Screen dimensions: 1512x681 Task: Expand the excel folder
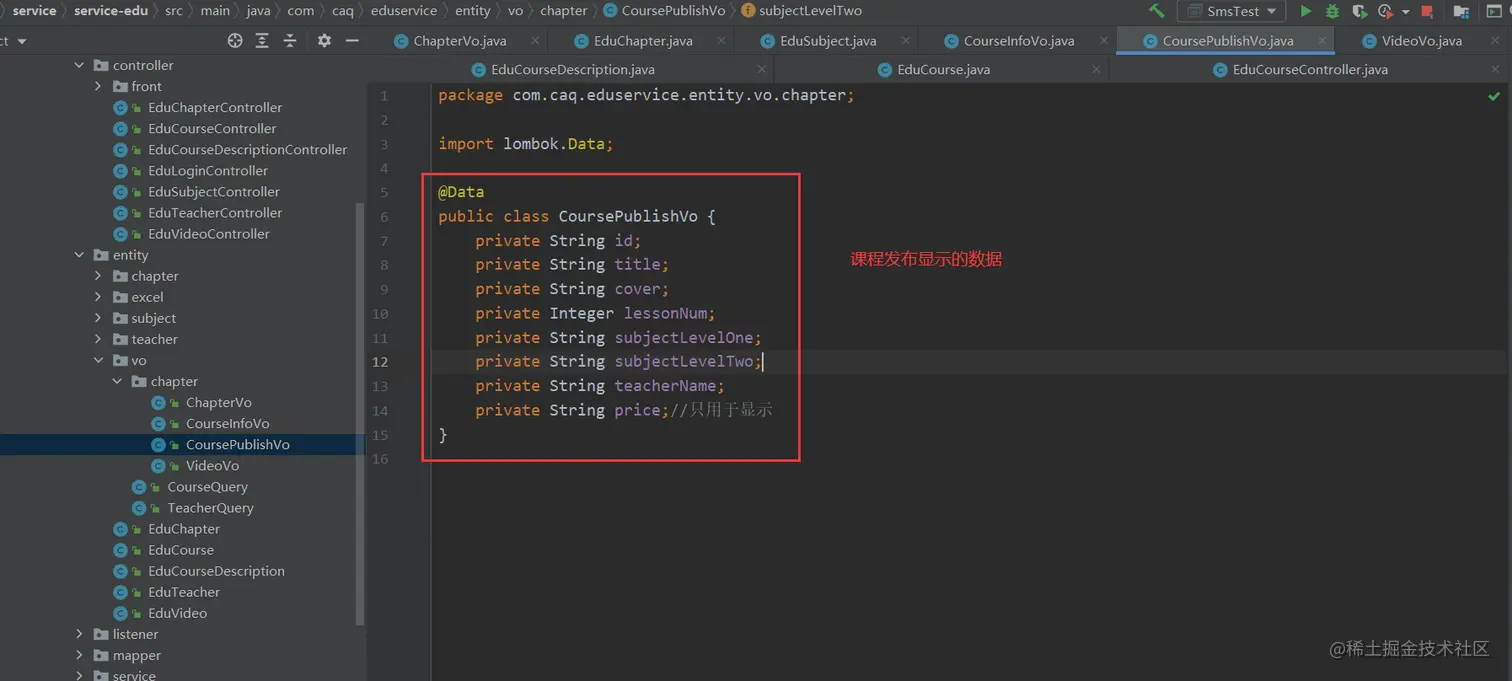coord(98,297)
